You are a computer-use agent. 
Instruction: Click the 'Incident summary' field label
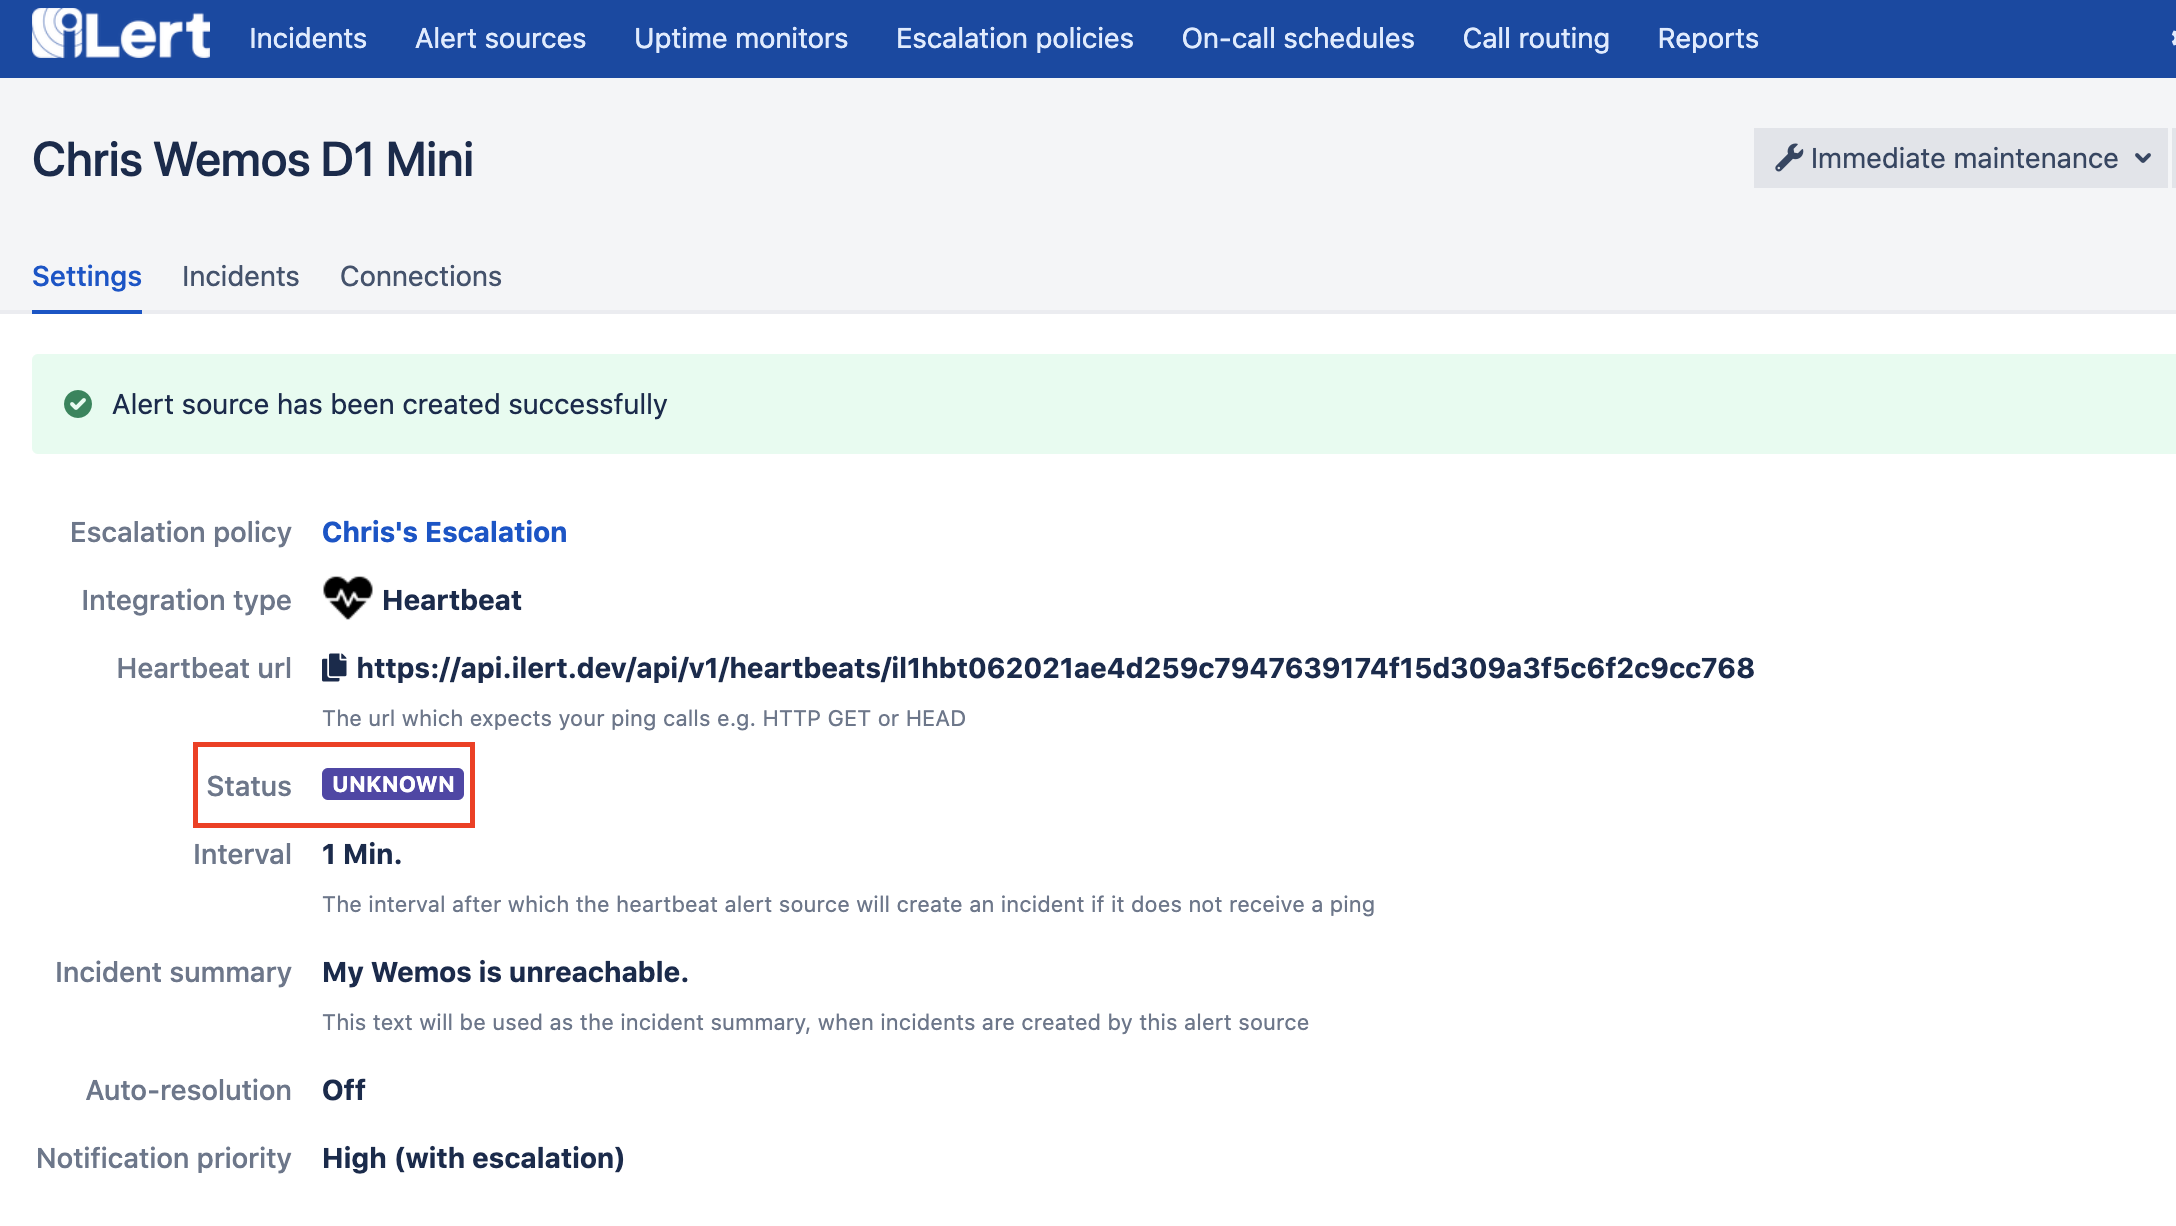[x=173, y=972]
